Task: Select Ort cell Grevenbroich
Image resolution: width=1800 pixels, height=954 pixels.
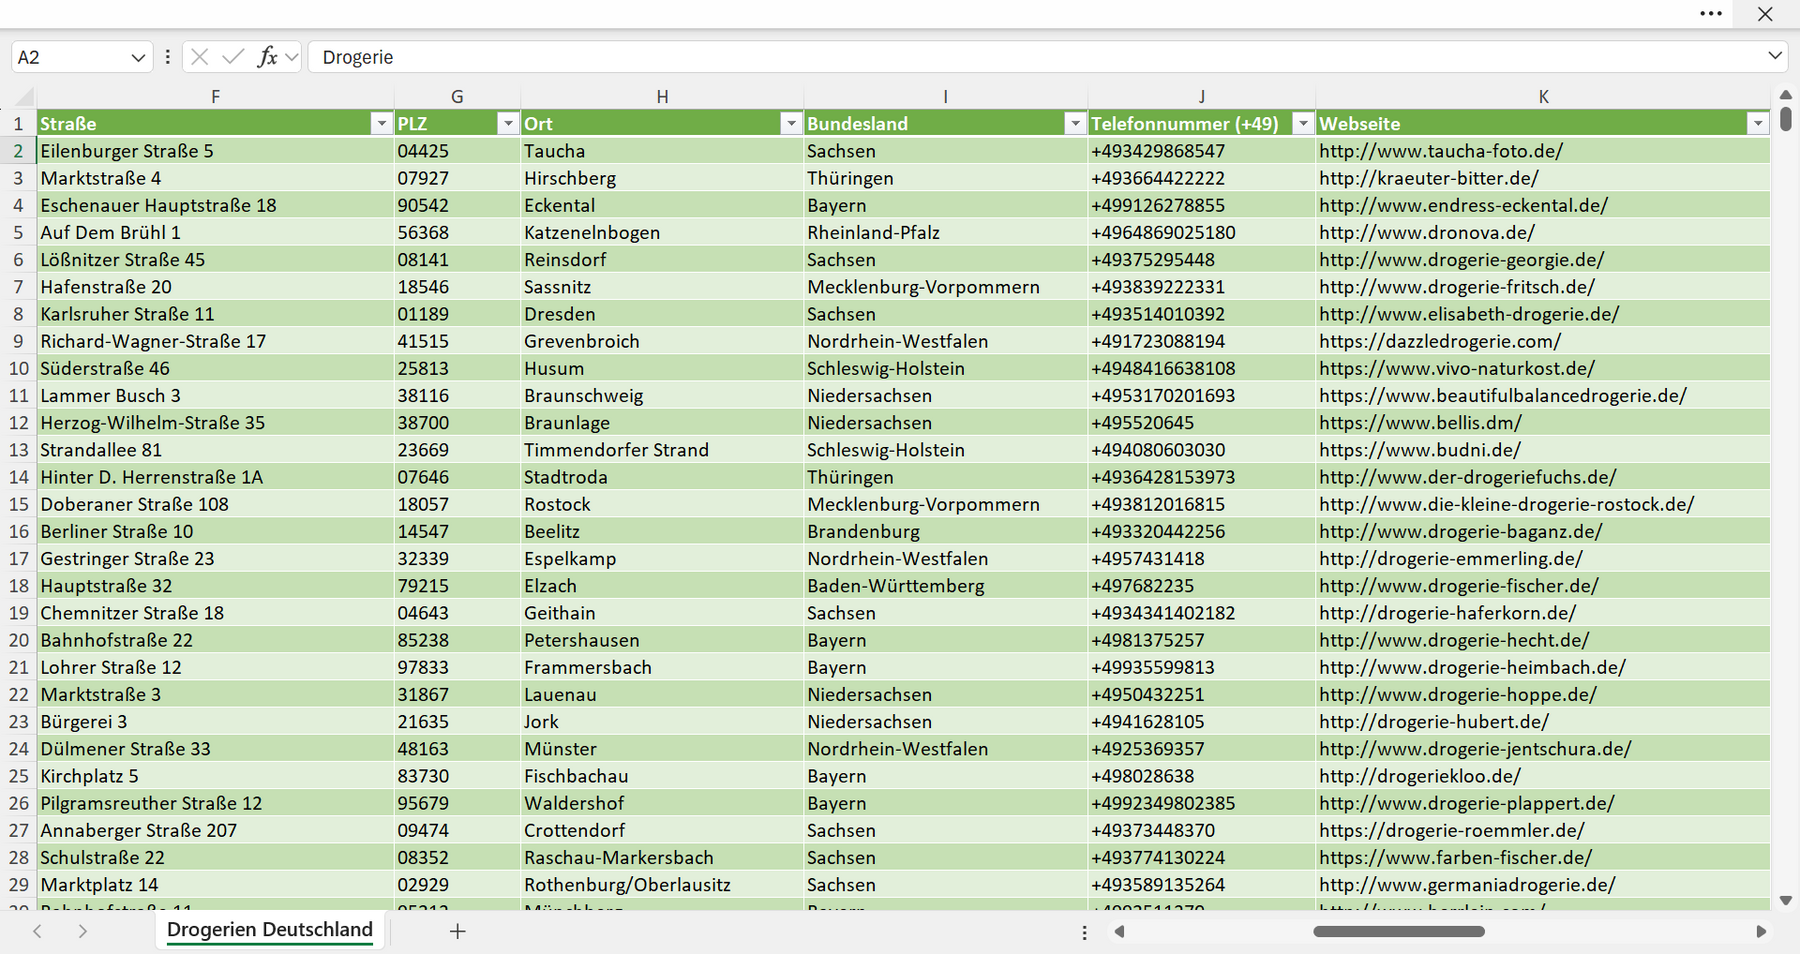Action: pyautogui.click(x=662, y=341)
